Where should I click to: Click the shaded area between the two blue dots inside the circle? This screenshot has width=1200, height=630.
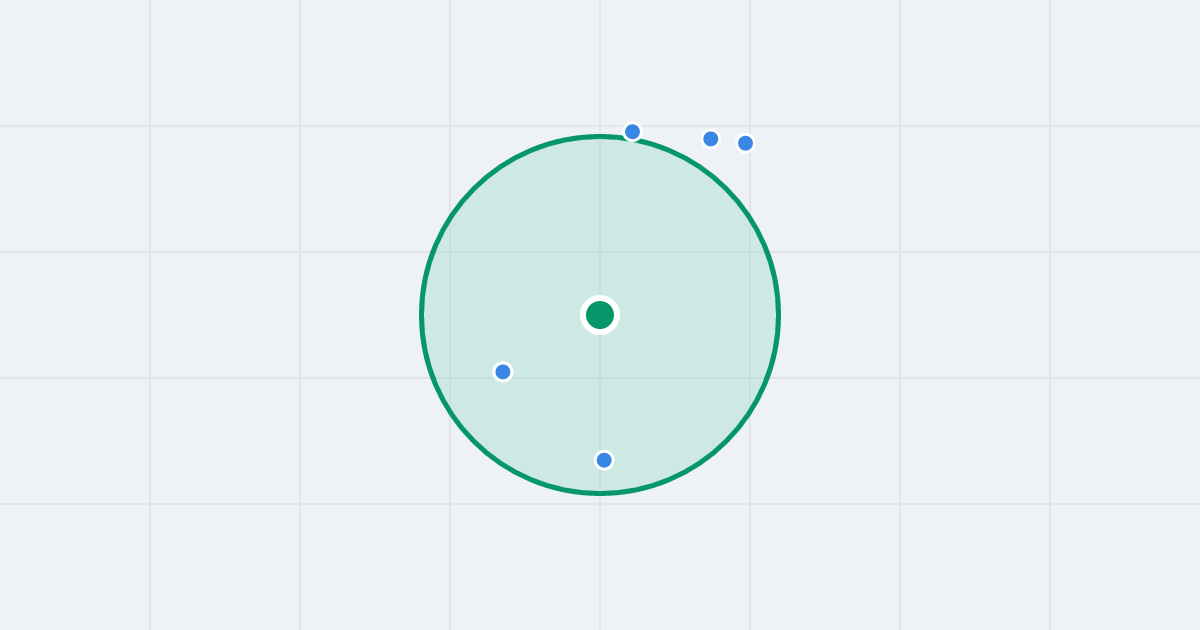(x=554, y=416)
